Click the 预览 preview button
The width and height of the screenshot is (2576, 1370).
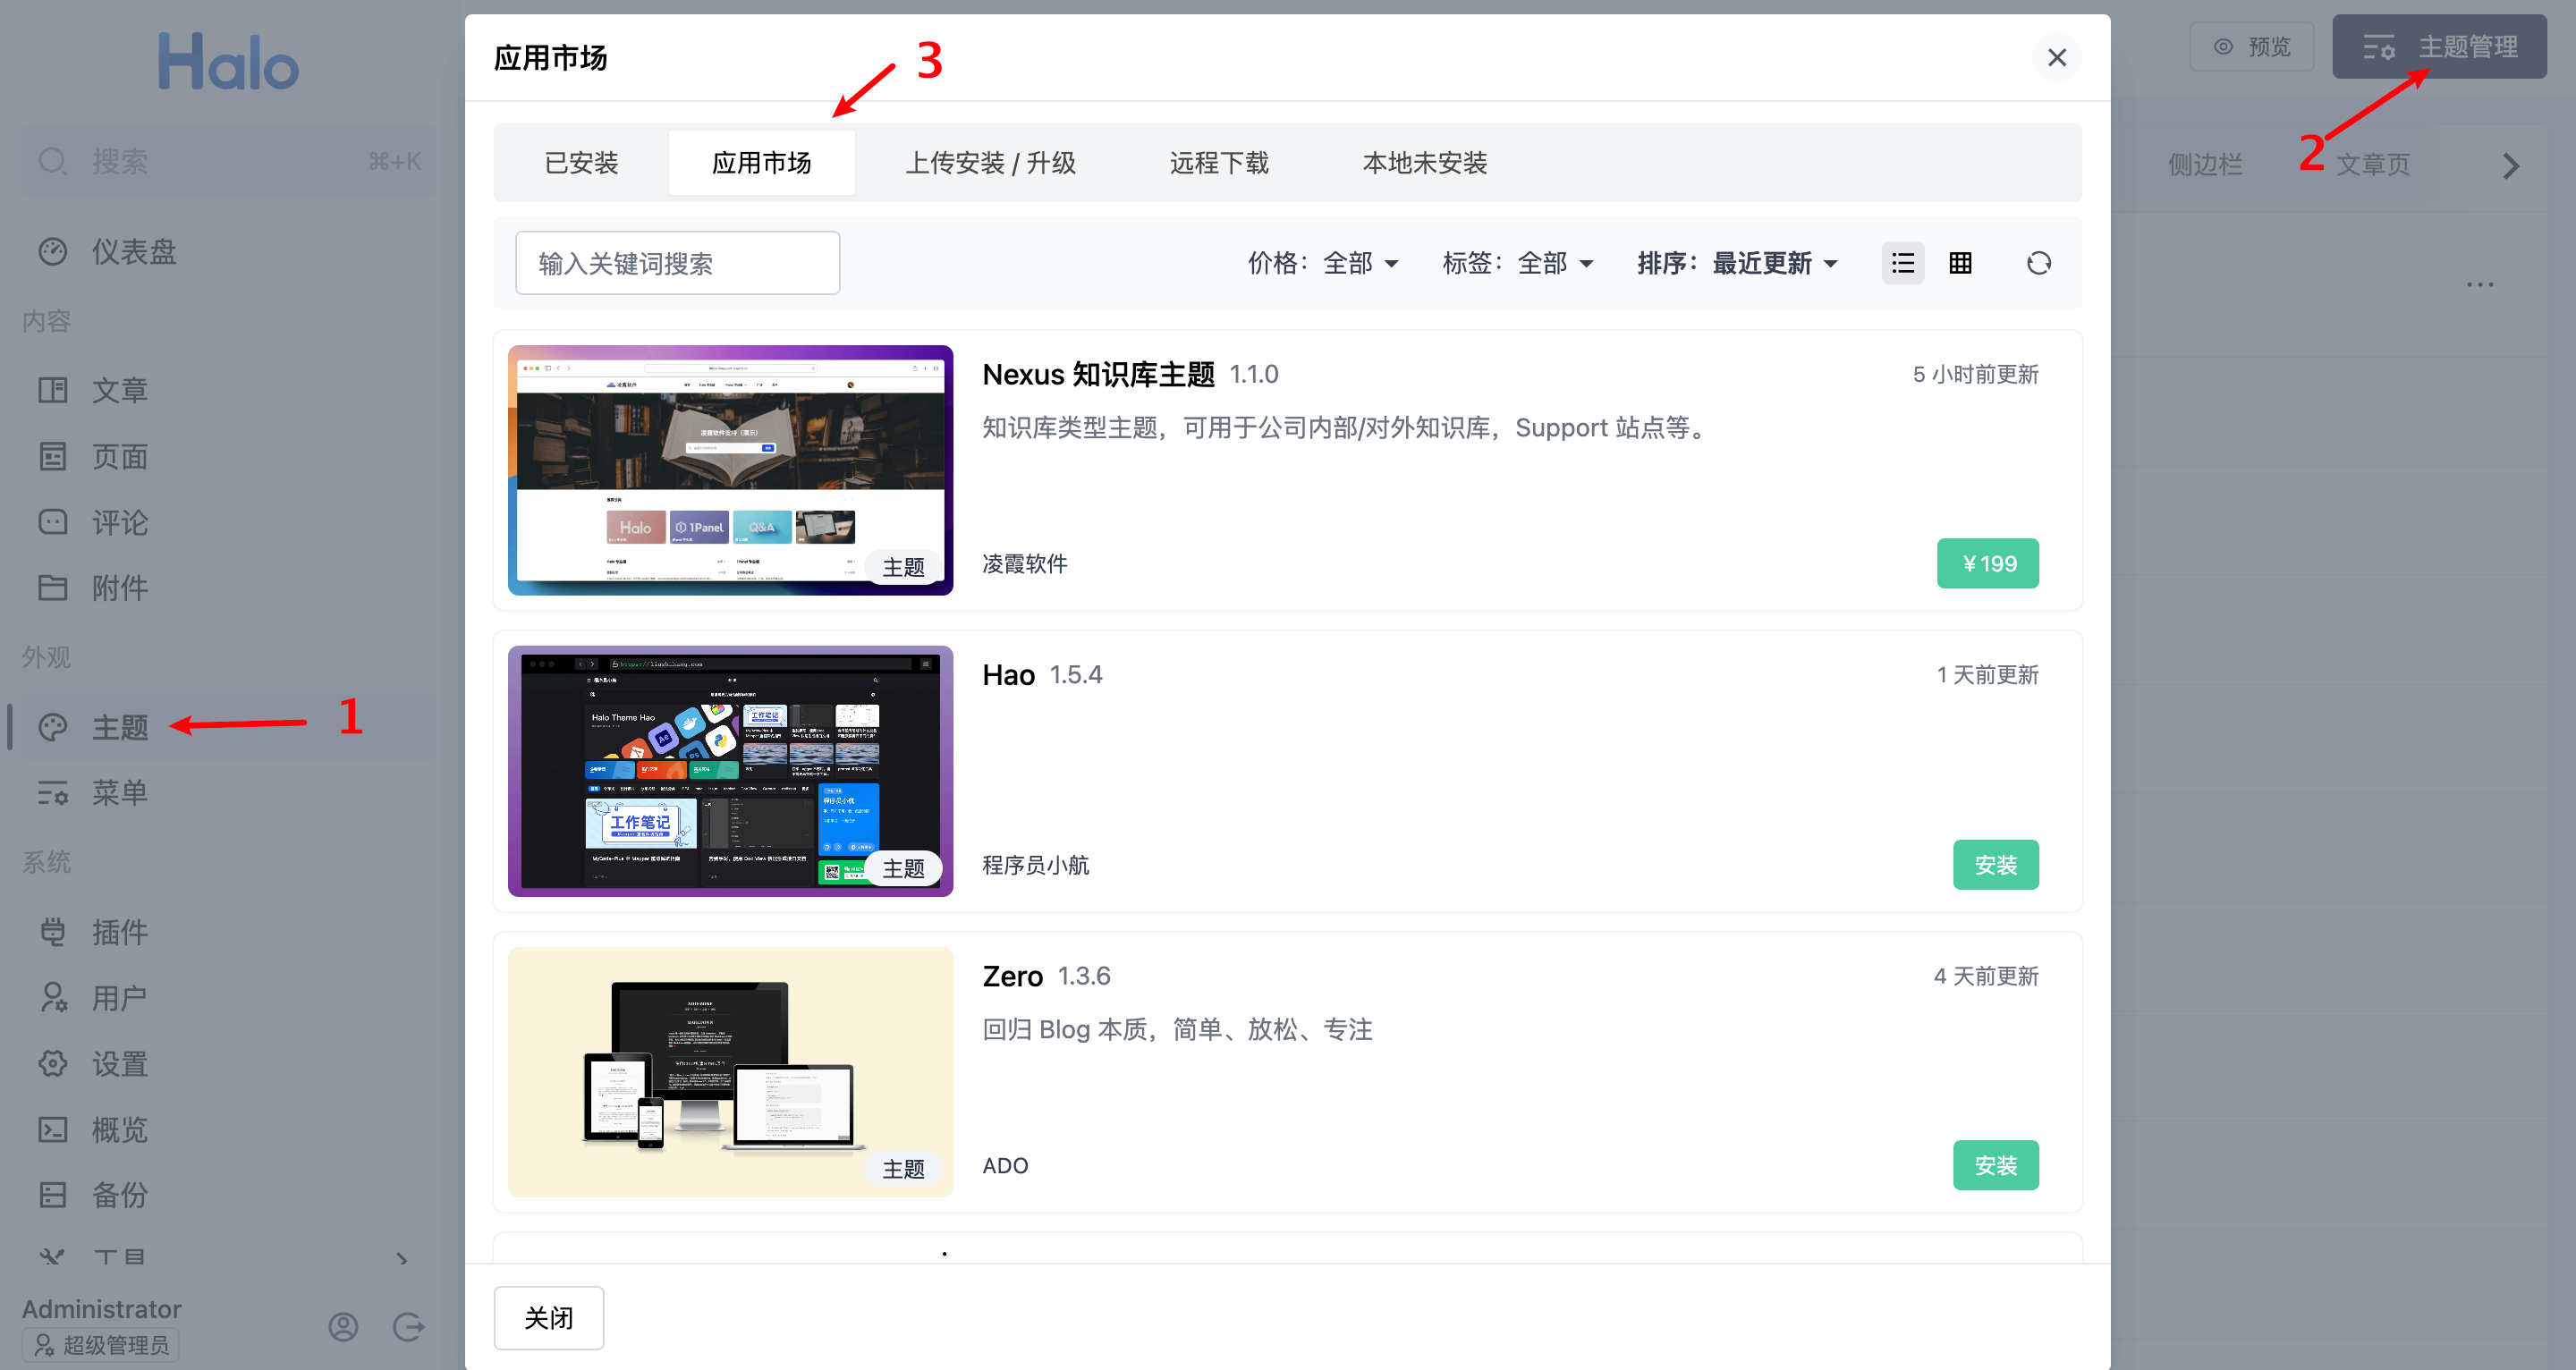(x=2251, y=47)
